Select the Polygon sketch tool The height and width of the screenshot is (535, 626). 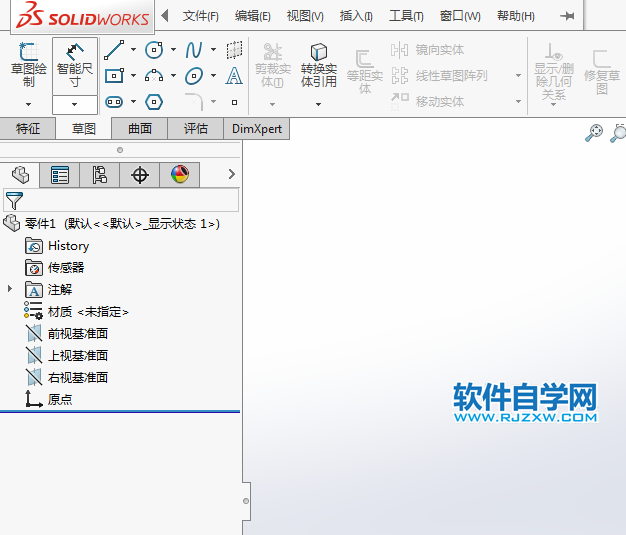[154, 102]
